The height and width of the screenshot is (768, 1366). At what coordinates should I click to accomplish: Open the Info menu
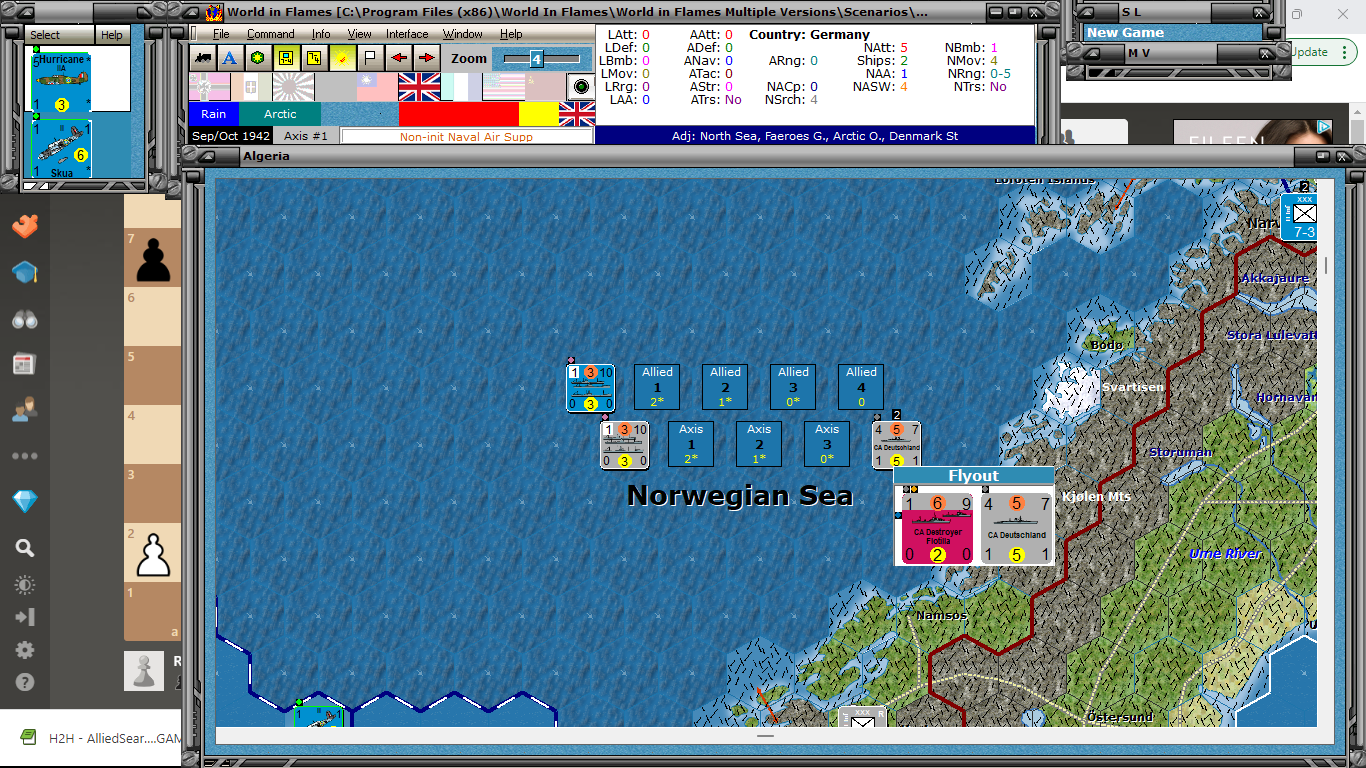coord(321,34)
